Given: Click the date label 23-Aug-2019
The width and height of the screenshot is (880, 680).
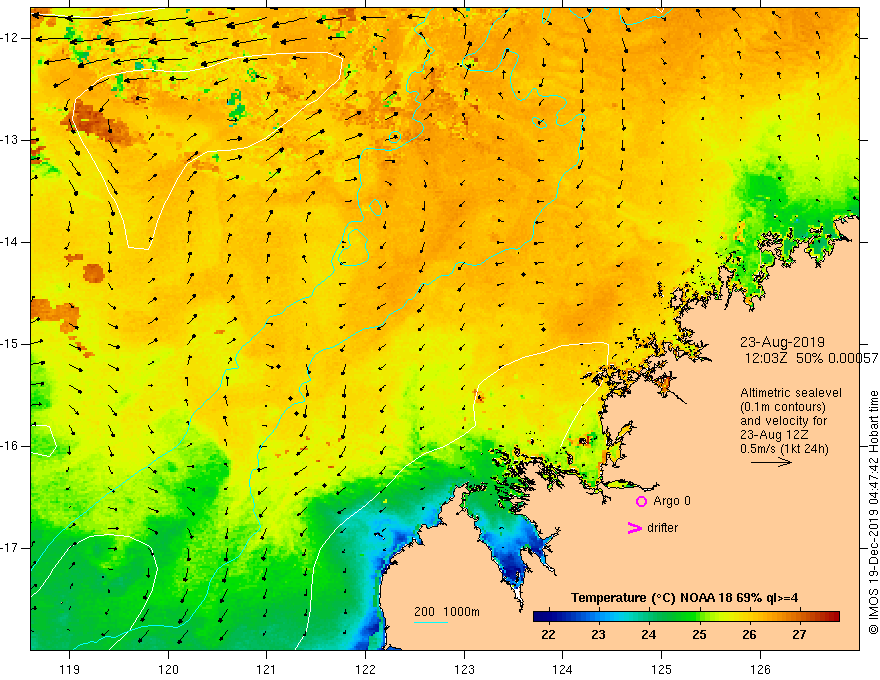Looking at the screenshot, I should click(x=782, y=342).
